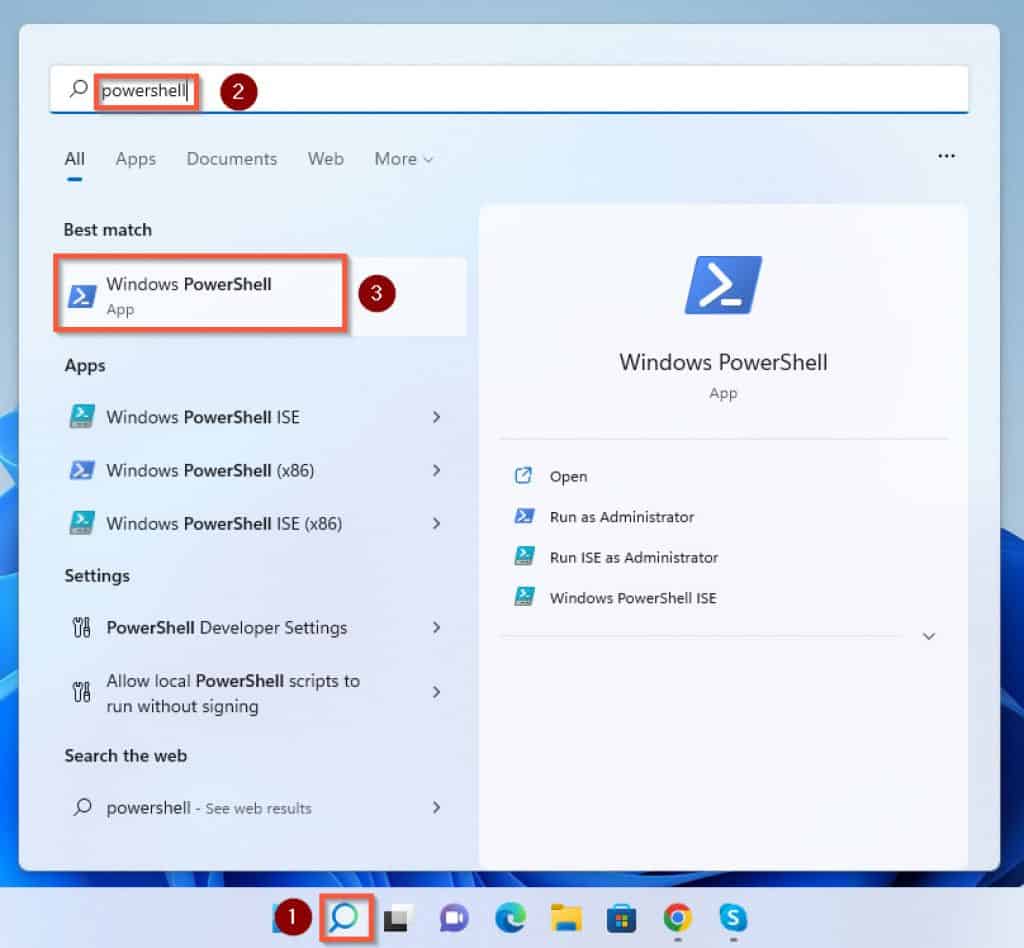Click the Windows PowerShell ISE app icon in the Apps list
The height and width of the screenshot is (948, 1024).
(x=82, y=417)
